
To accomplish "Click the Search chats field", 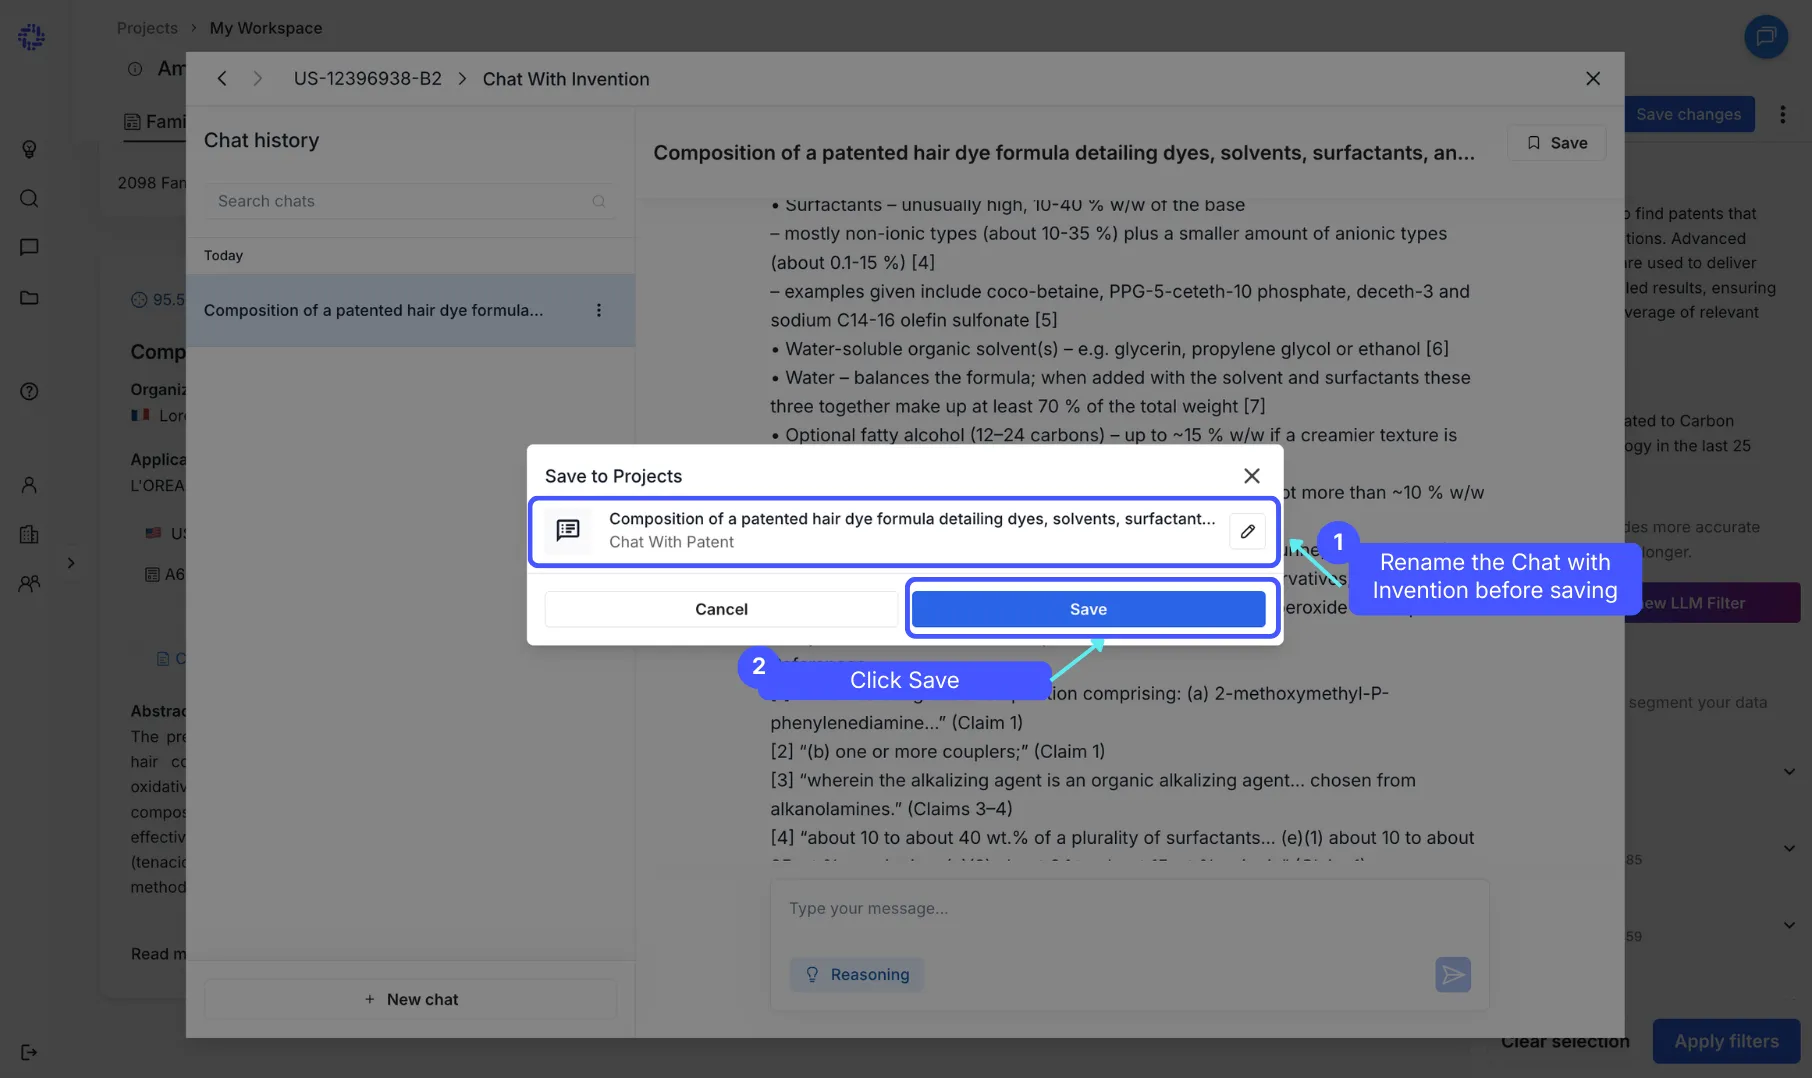I will coord(410,201).
